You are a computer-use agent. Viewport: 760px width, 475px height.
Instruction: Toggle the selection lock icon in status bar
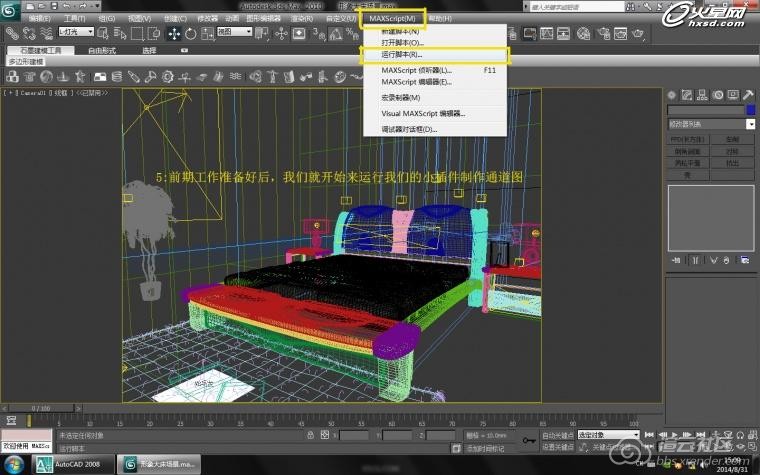(311, 436)
